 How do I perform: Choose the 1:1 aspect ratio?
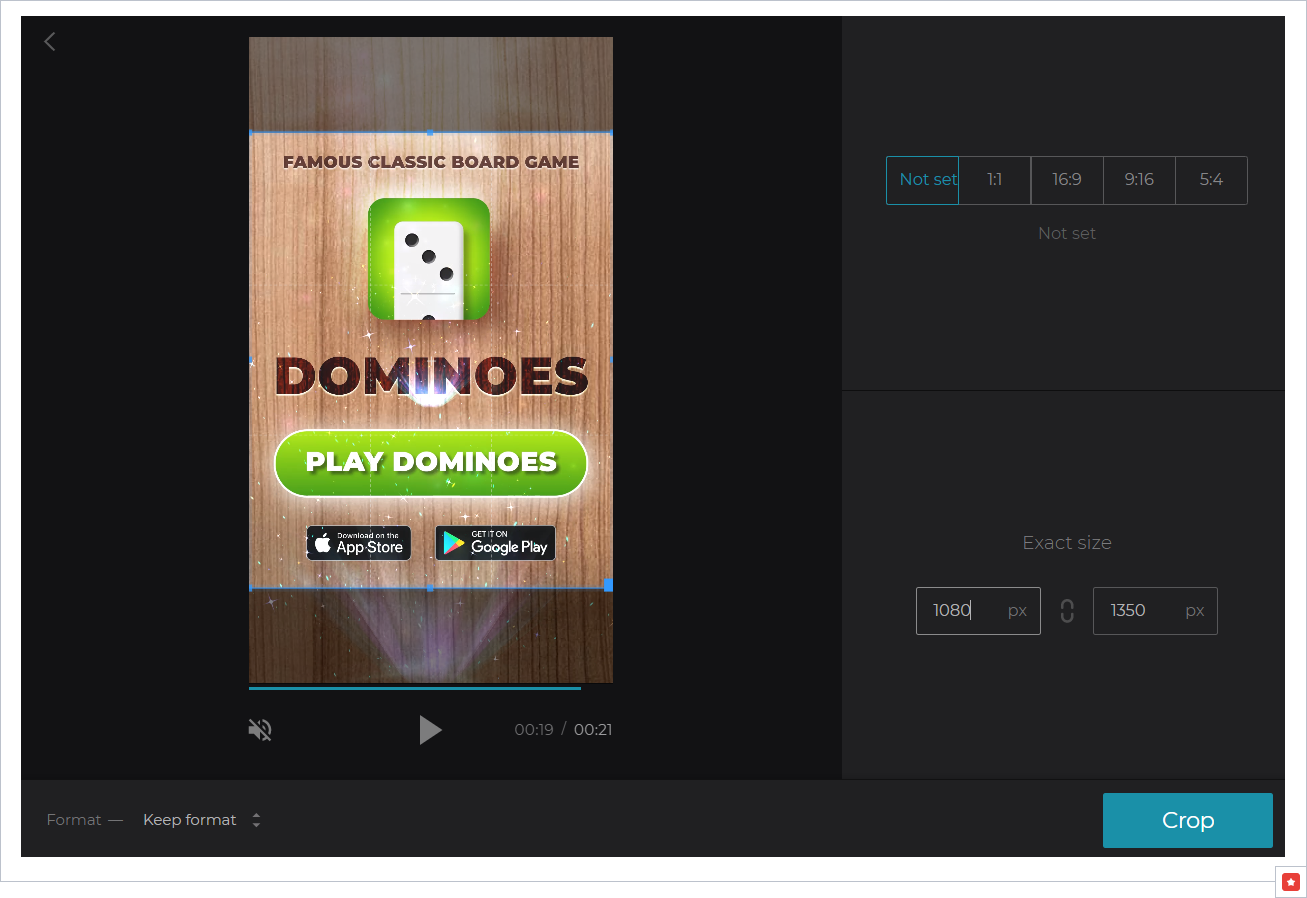tap(994, 180)
